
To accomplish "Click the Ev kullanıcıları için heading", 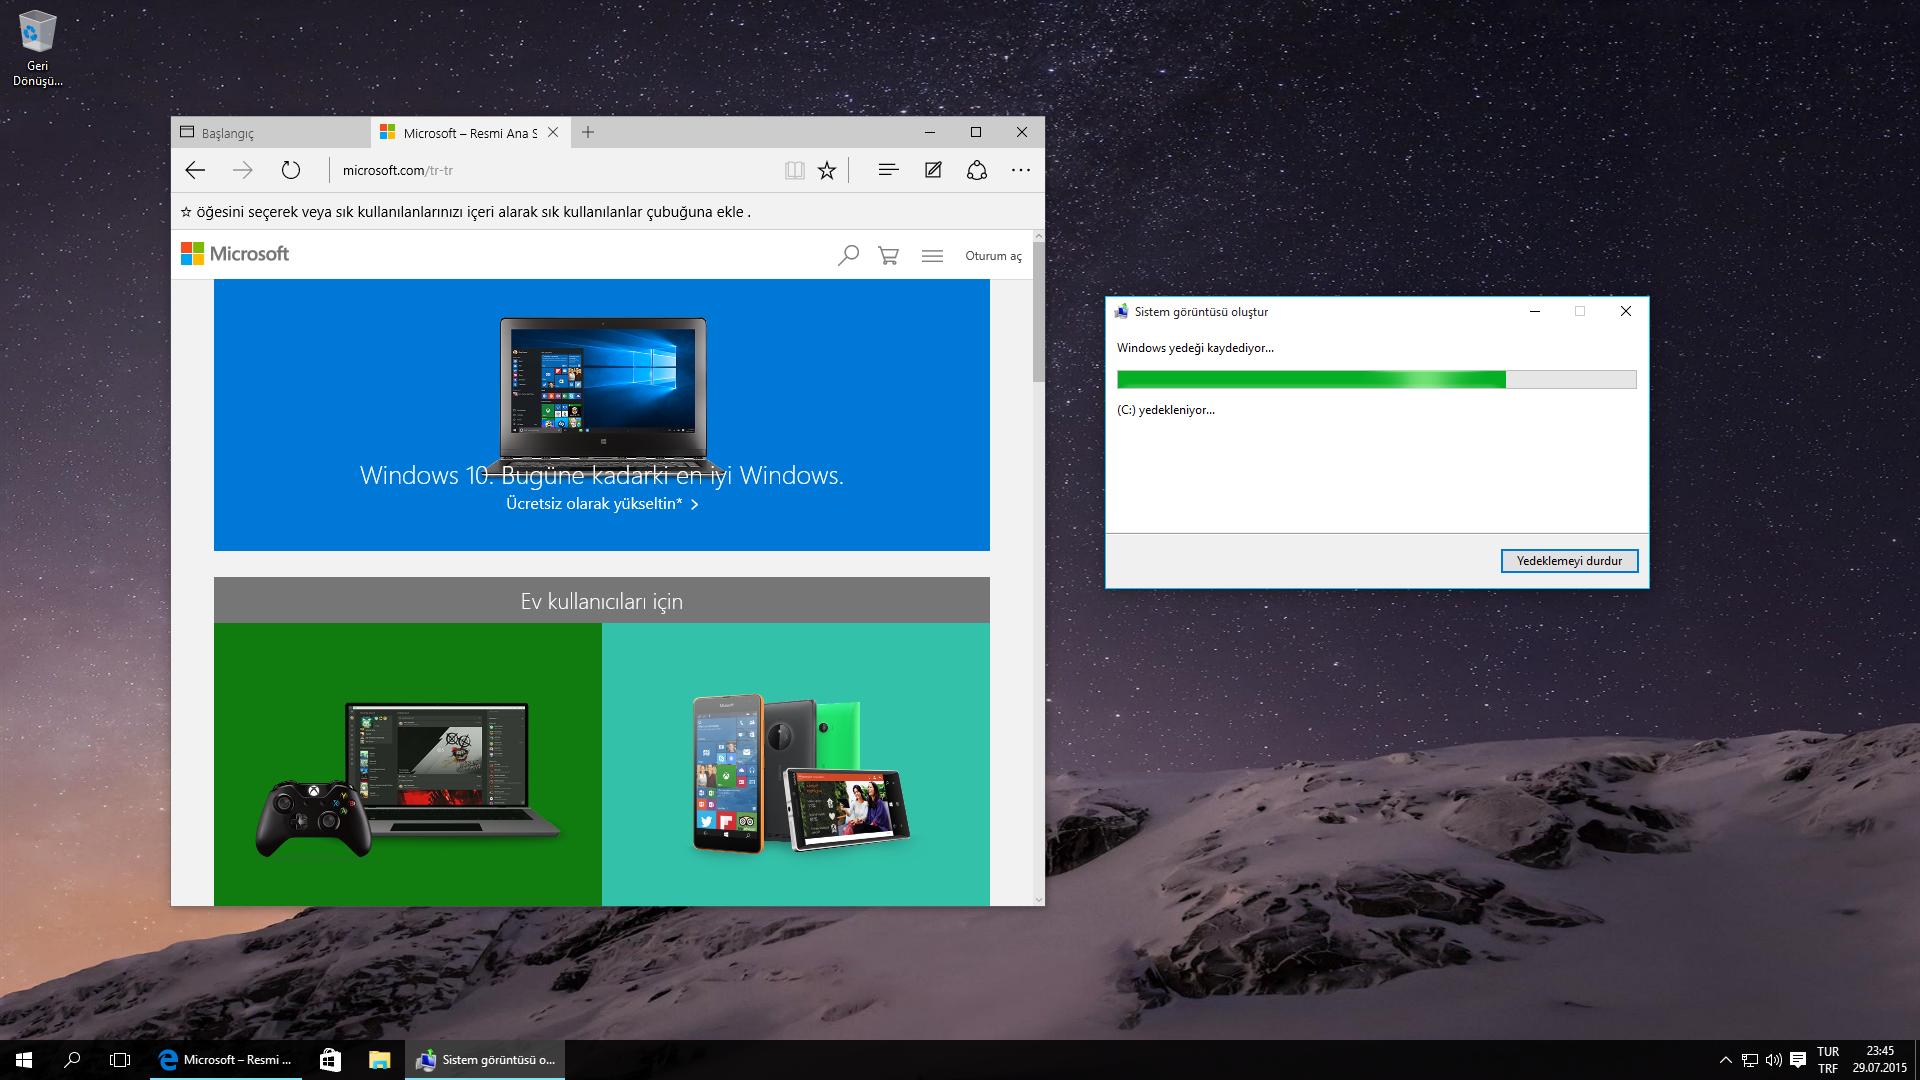I will pyautogui.click(x=602, y=601).
